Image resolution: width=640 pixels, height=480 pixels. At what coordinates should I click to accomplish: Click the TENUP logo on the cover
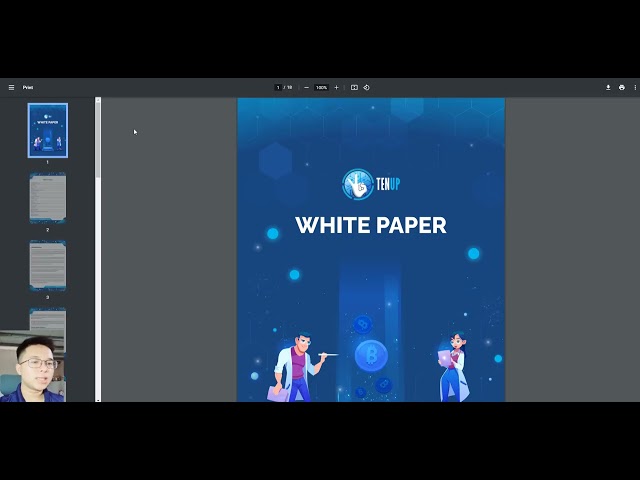point(371,184)
